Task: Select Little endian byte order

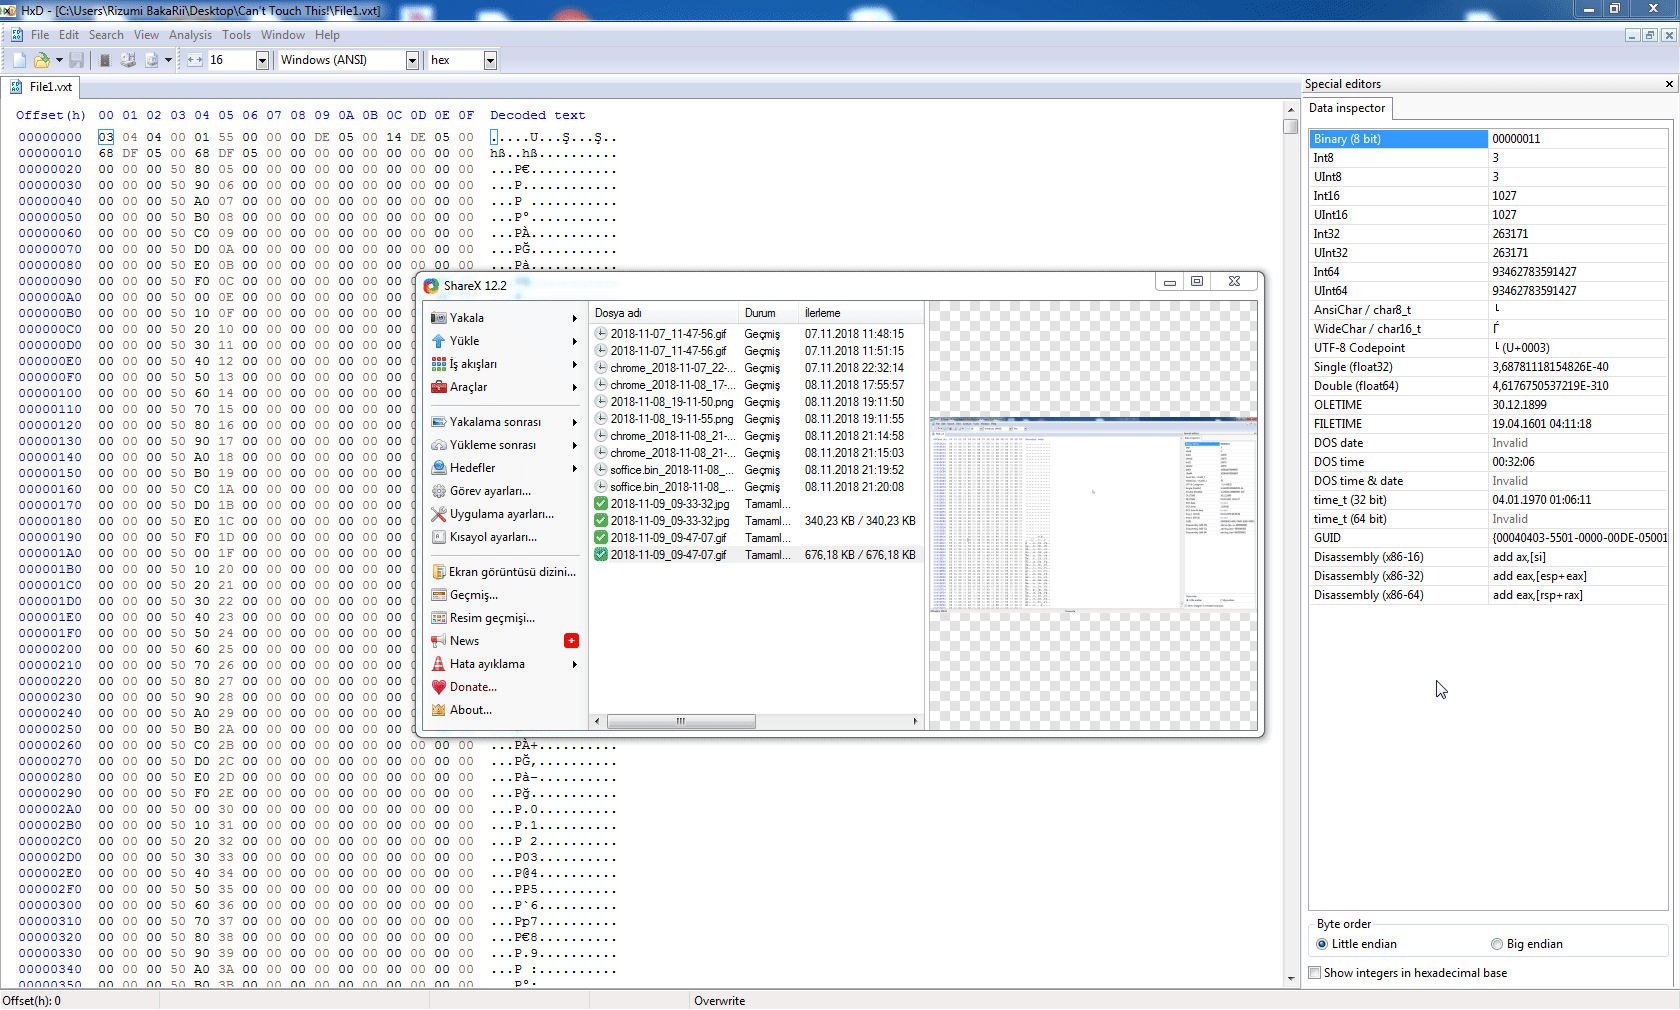Action: tap(1357, 944)
